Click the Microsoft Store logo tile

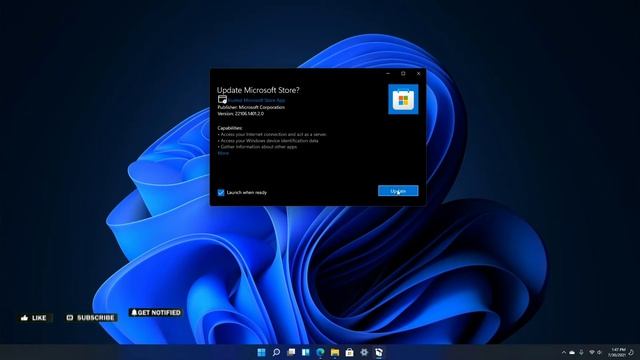pos(403,99)
